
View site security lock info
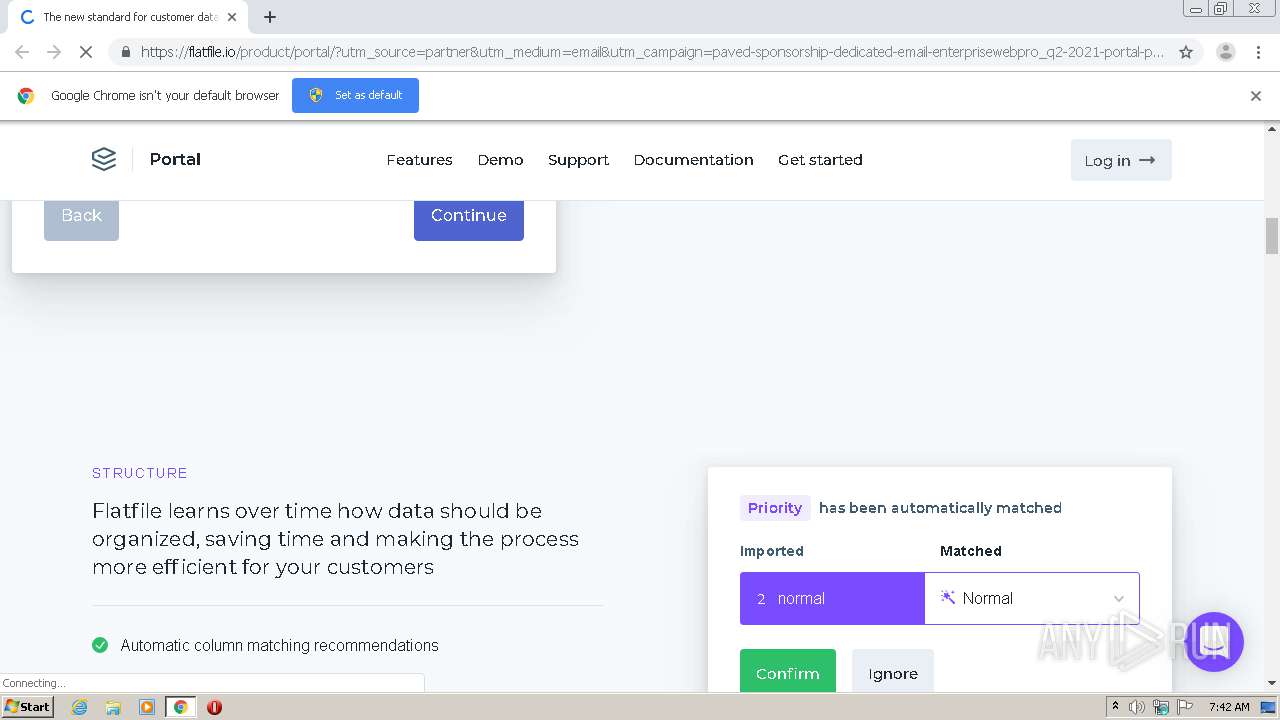[x=124, y=52]
